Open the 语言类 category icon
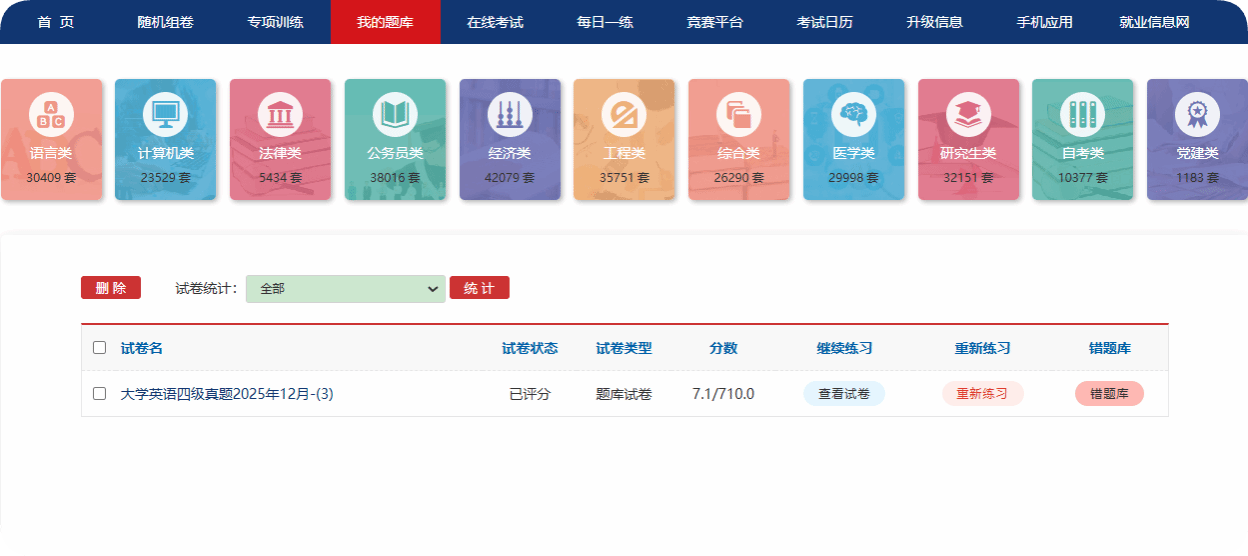 pos(51,114)
